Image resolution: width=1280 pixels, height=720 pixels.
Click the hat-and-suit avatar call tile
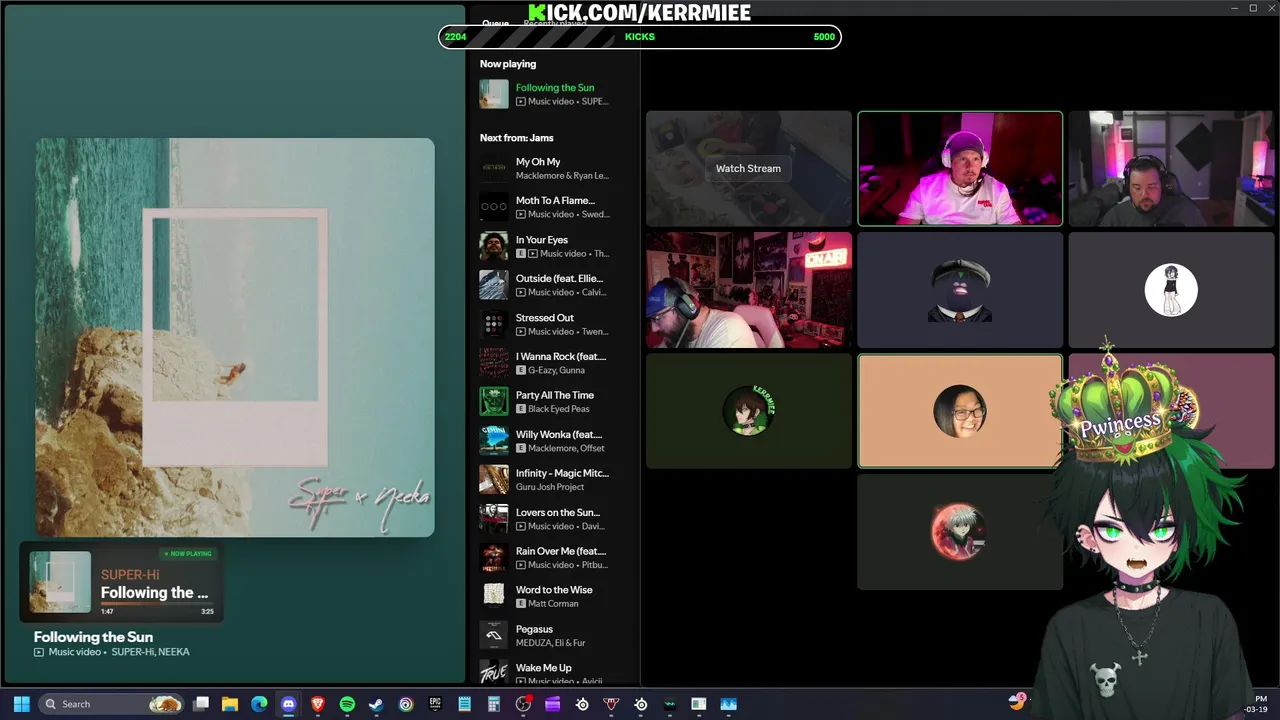coord(960,290)
